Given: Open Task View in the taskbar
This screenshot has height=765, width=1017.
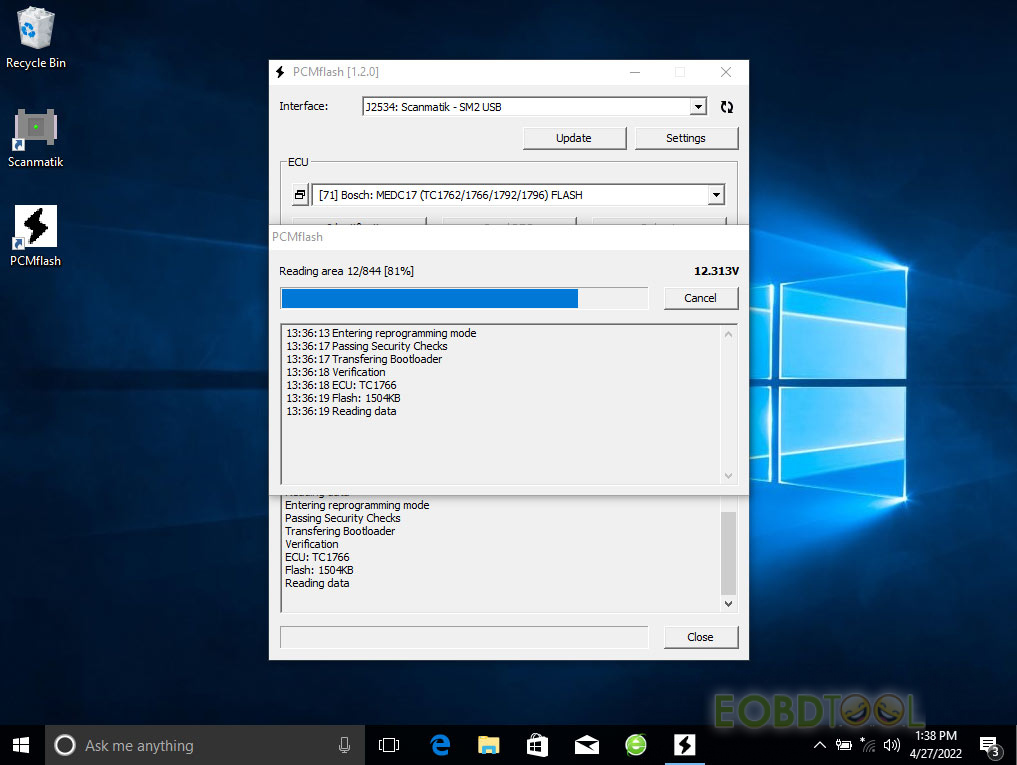Looking at the screenshot, I should (389, 745).
